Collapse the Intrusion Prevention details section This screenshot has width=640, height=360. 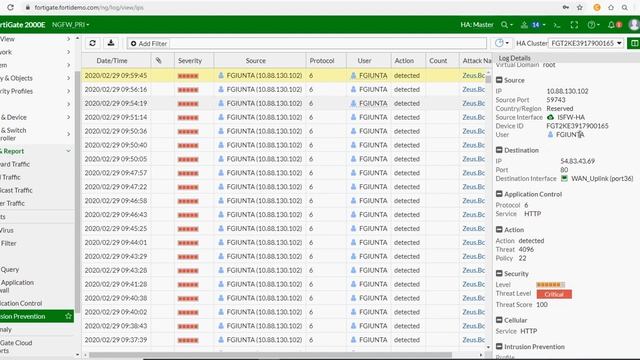499,346
